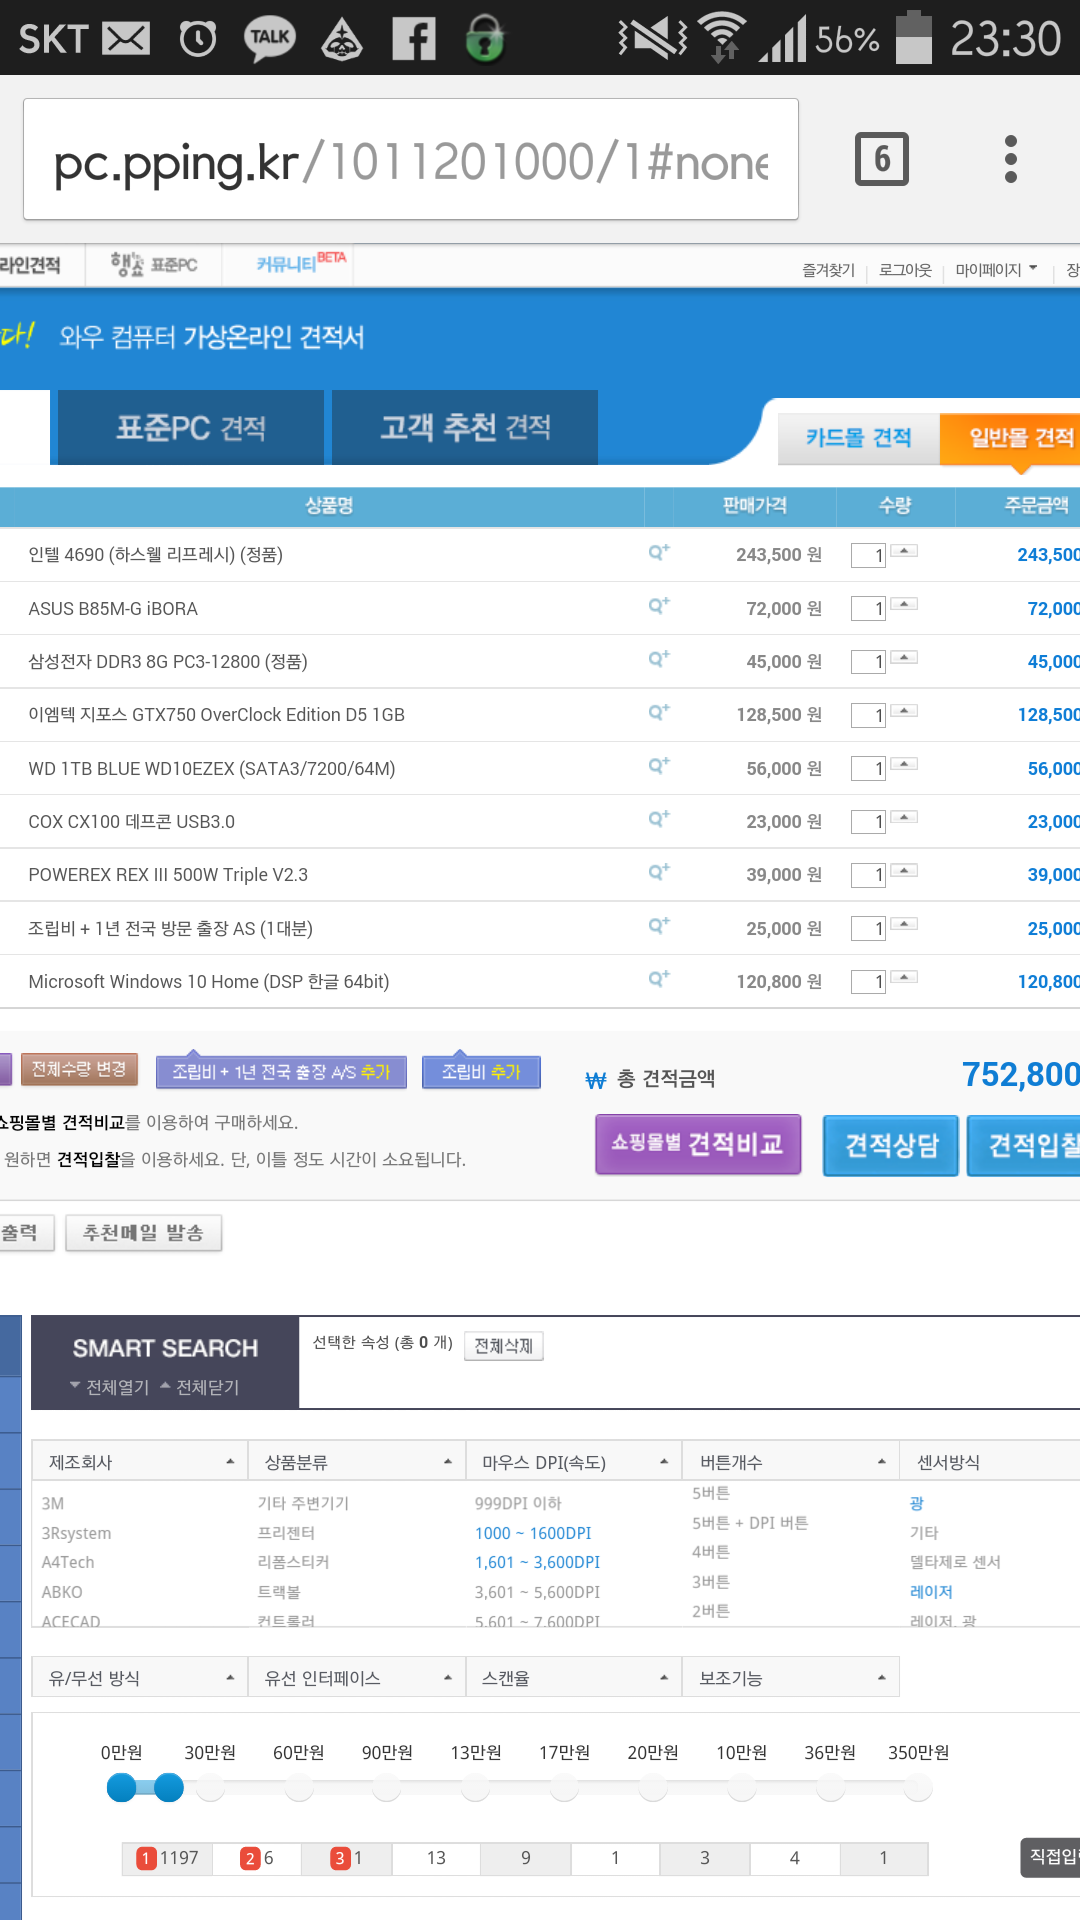Tap the magnifier icon for ASUS B85M-G iBORA
1080x1920 pixels.
(658, 606)
